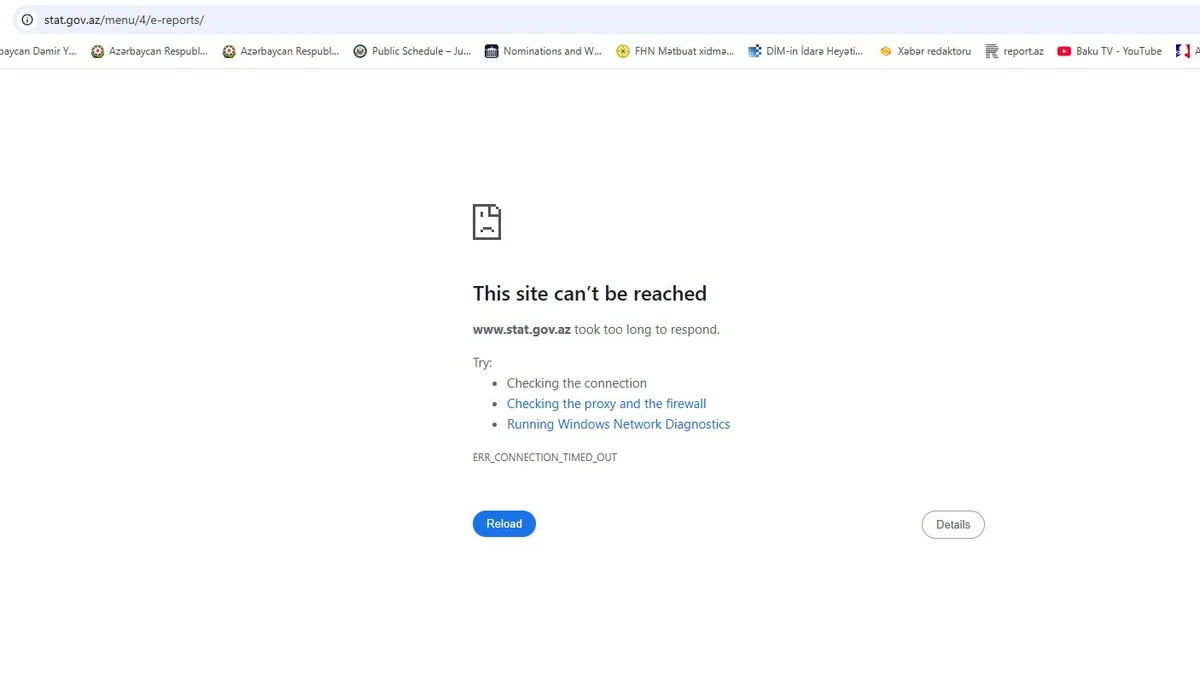The height and width of the screenshot is (689, 1200).
Task: Click the Reload button
Action: (x=504, y=524)
